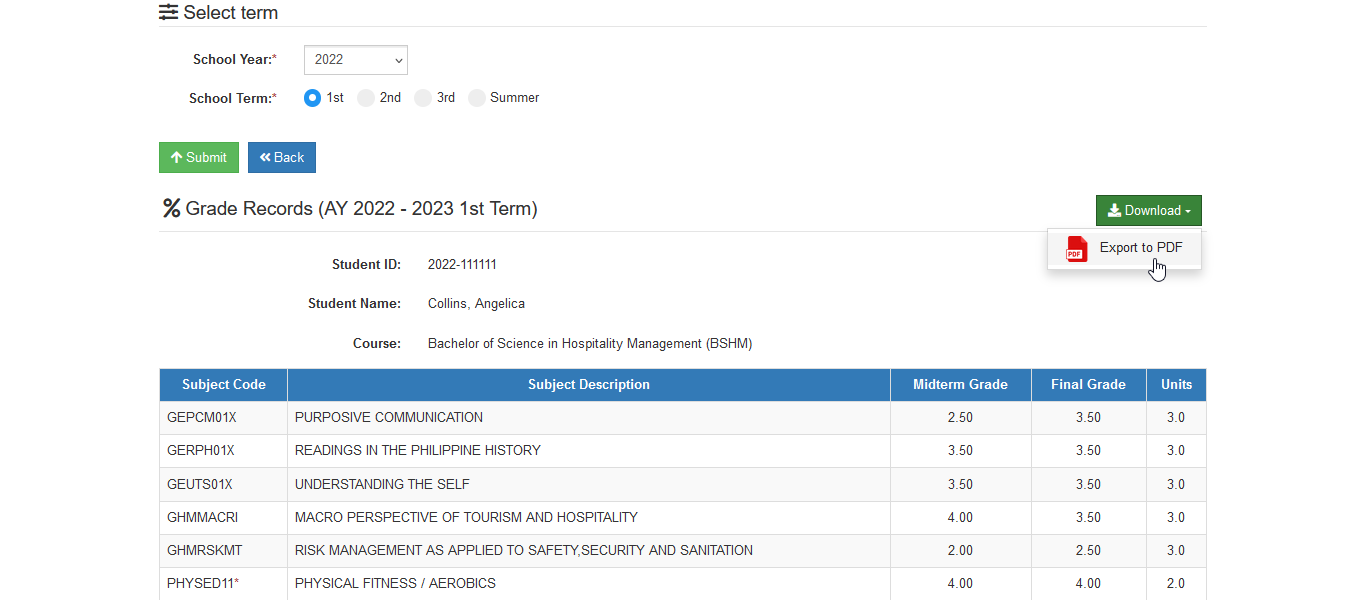
Task: Click the Subject Description column header
Action: tap(589, 385)
